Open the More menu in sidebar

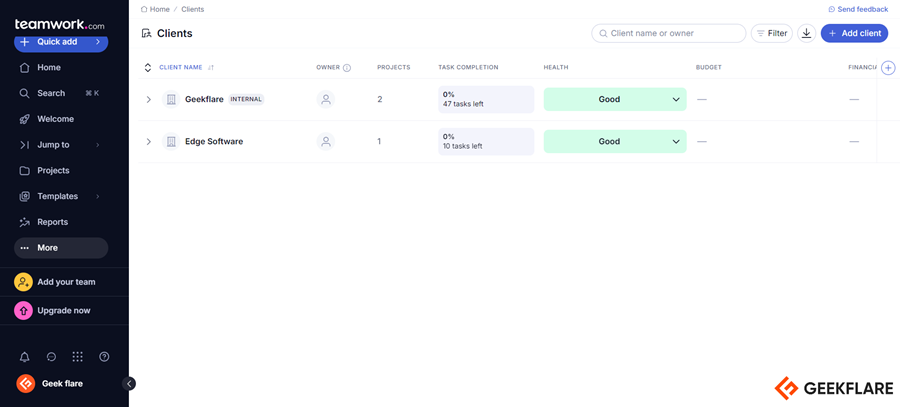(61, 248)
